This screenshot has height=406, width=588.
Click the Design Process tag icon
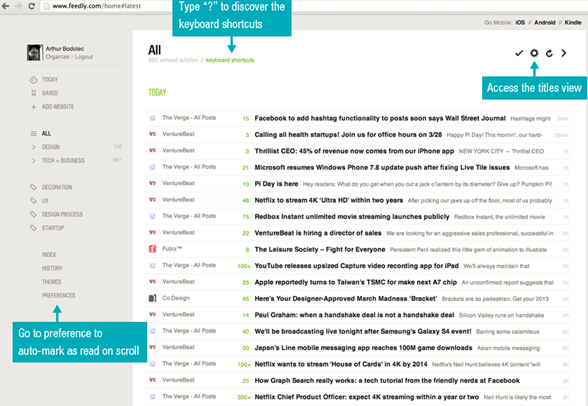pos(33,214)
